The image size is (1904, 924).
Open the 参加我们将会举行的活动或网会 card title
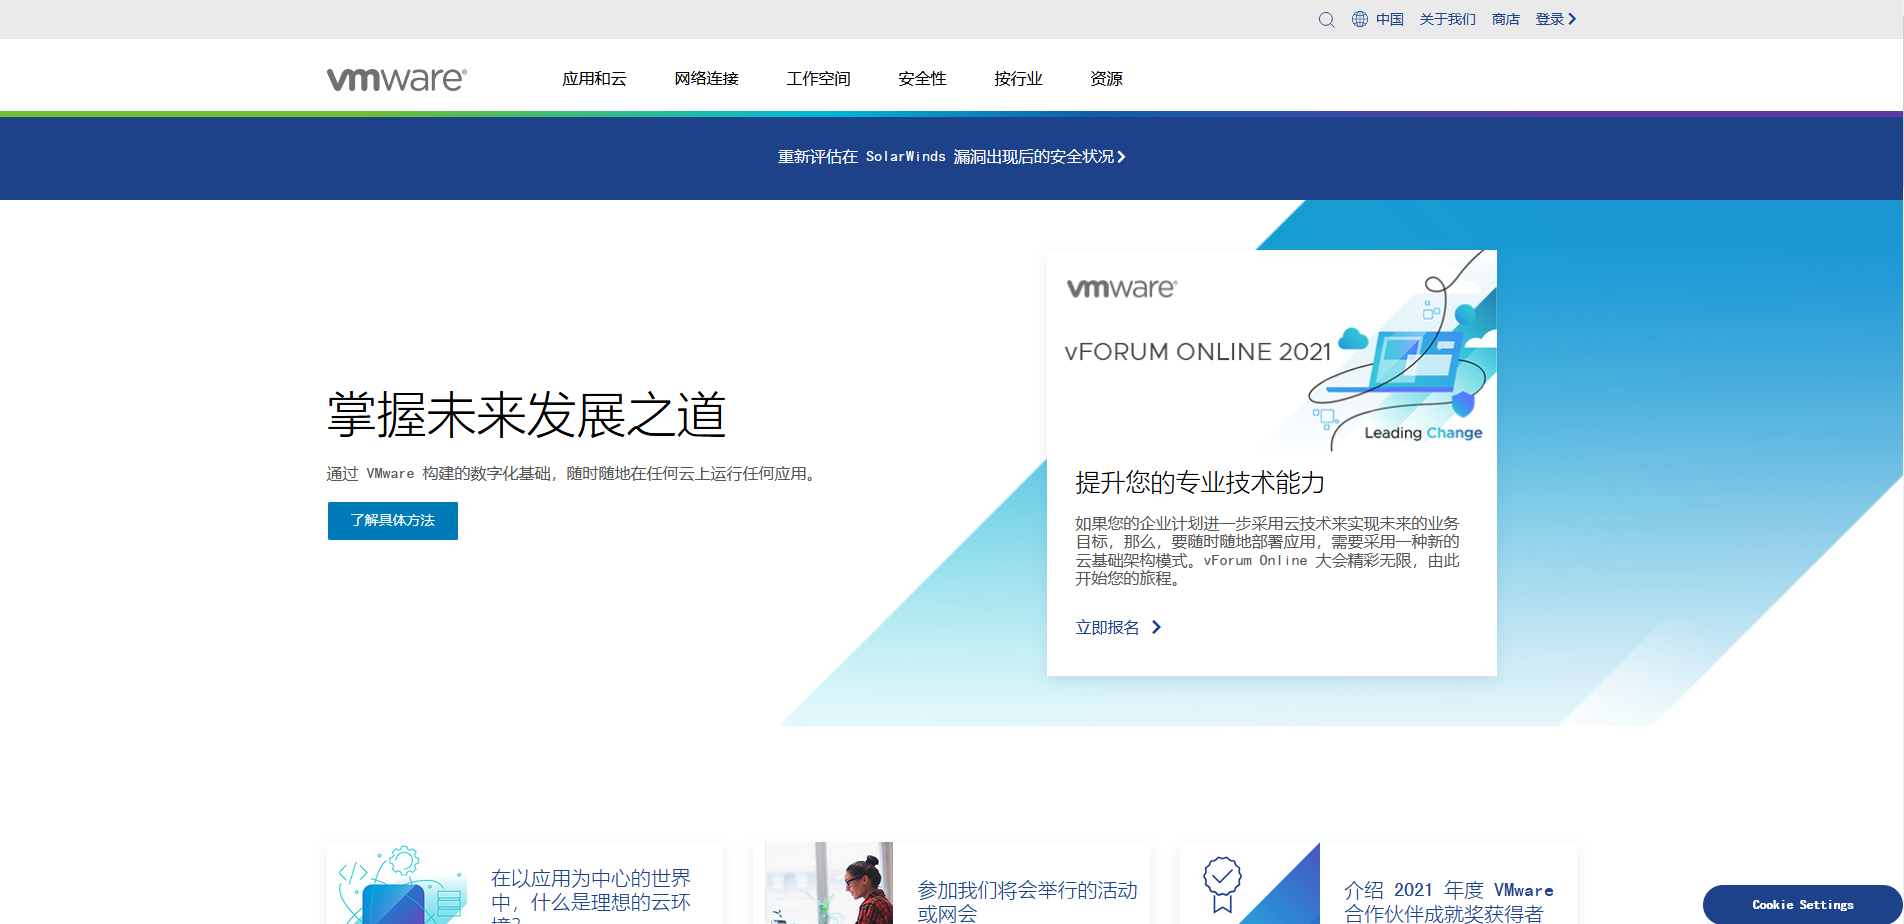tap(1027, 901)
